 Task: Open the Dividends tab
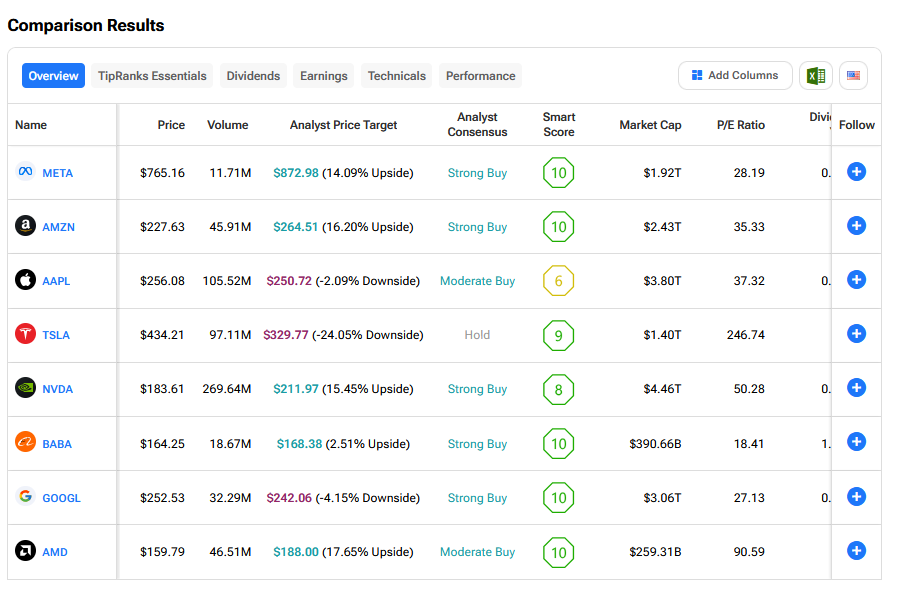[253, 76]
